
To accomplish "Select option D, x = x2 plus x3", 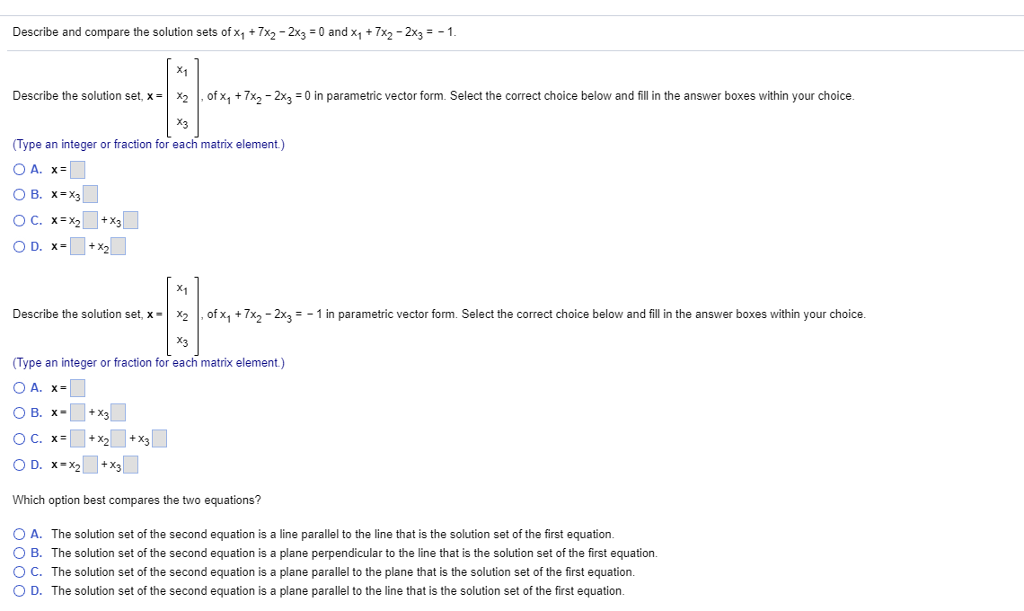I will pyautogui.click(x=19, y=463).
